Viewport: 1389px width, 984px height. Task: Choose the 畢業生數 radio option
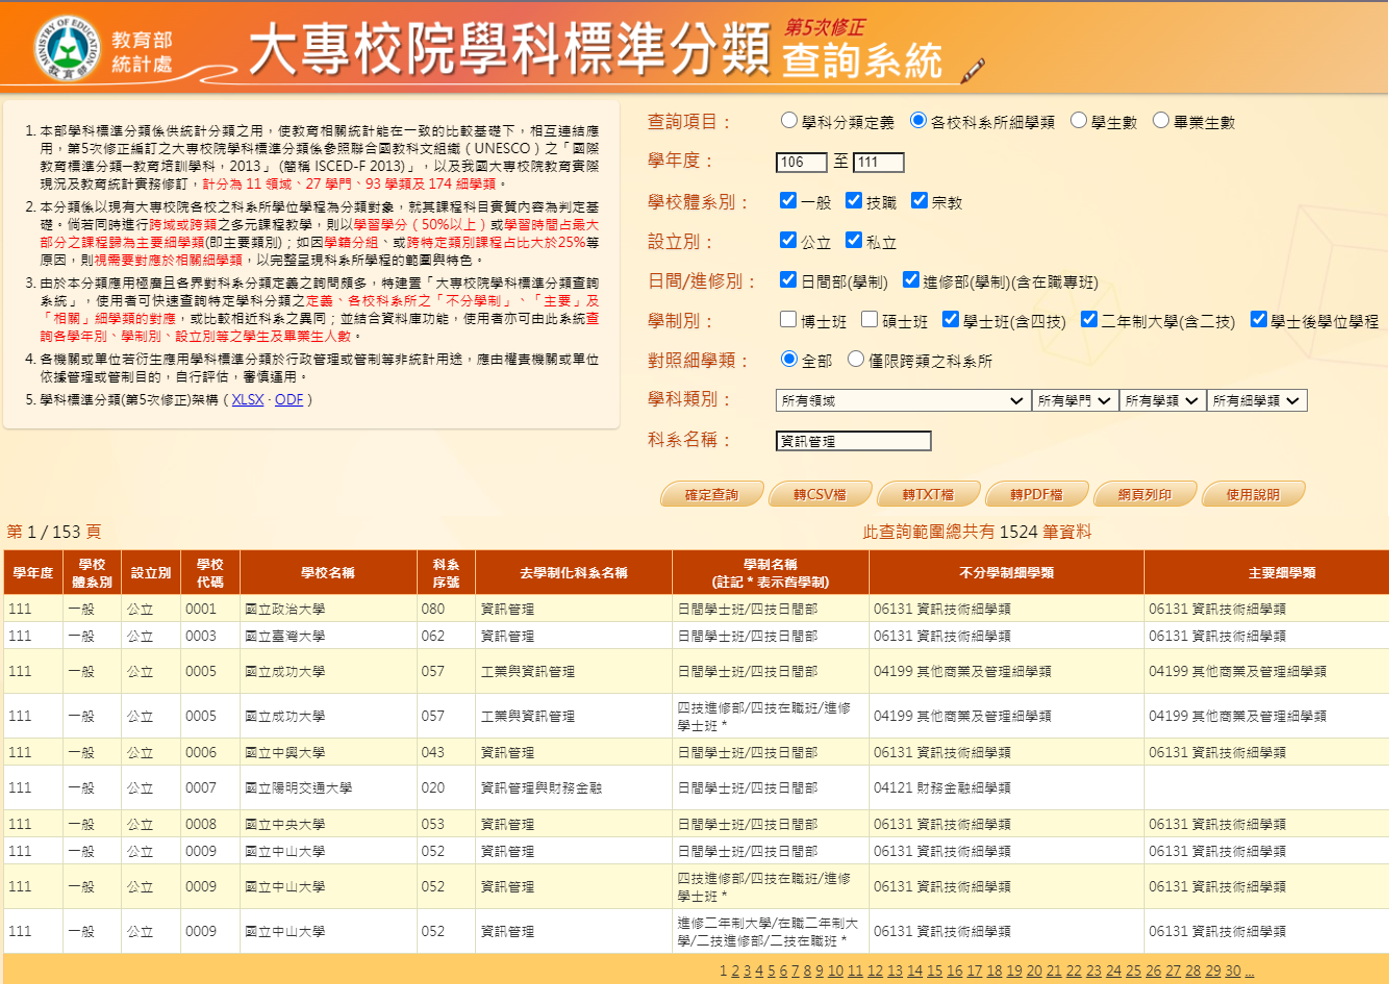click(1160, 121)
